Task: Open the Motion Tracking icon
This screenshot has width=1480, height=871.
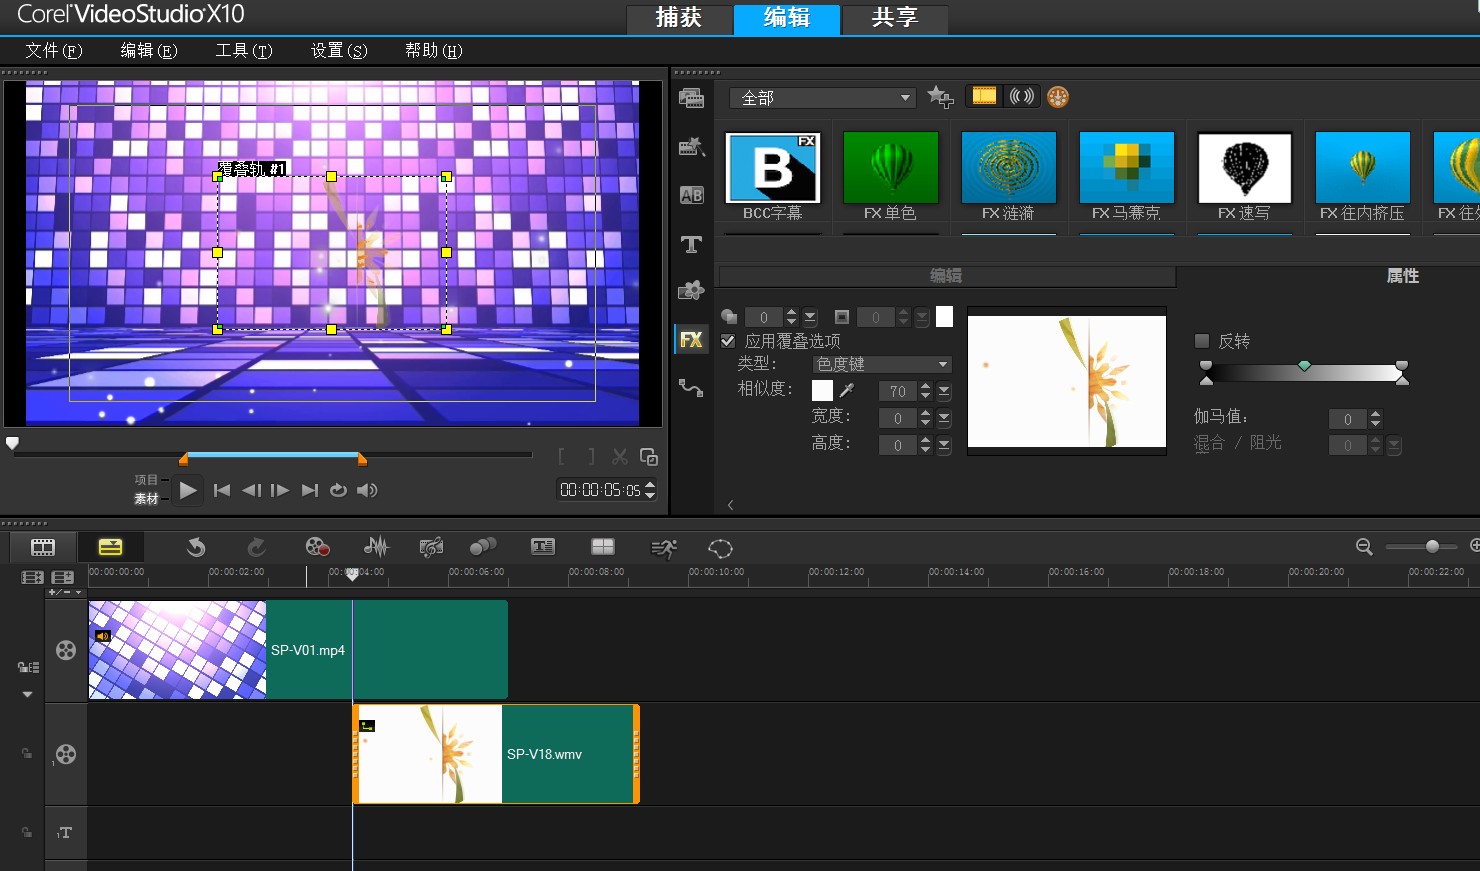Action: [483, 547]
